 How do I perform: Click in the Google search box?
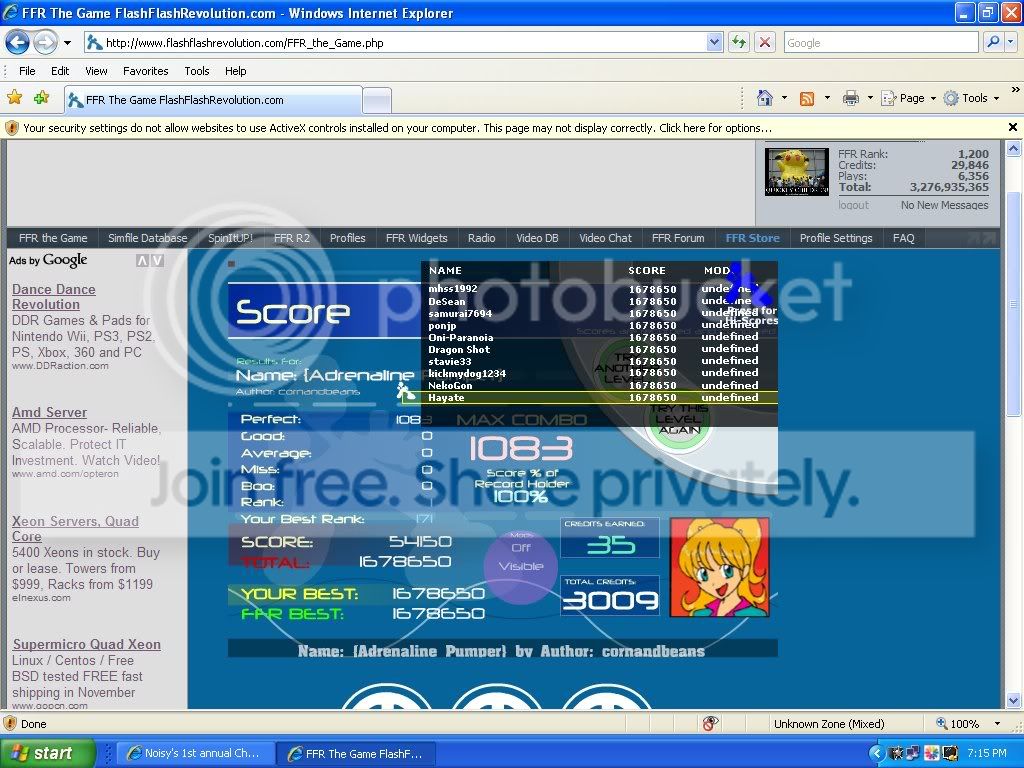coord(879,43)
